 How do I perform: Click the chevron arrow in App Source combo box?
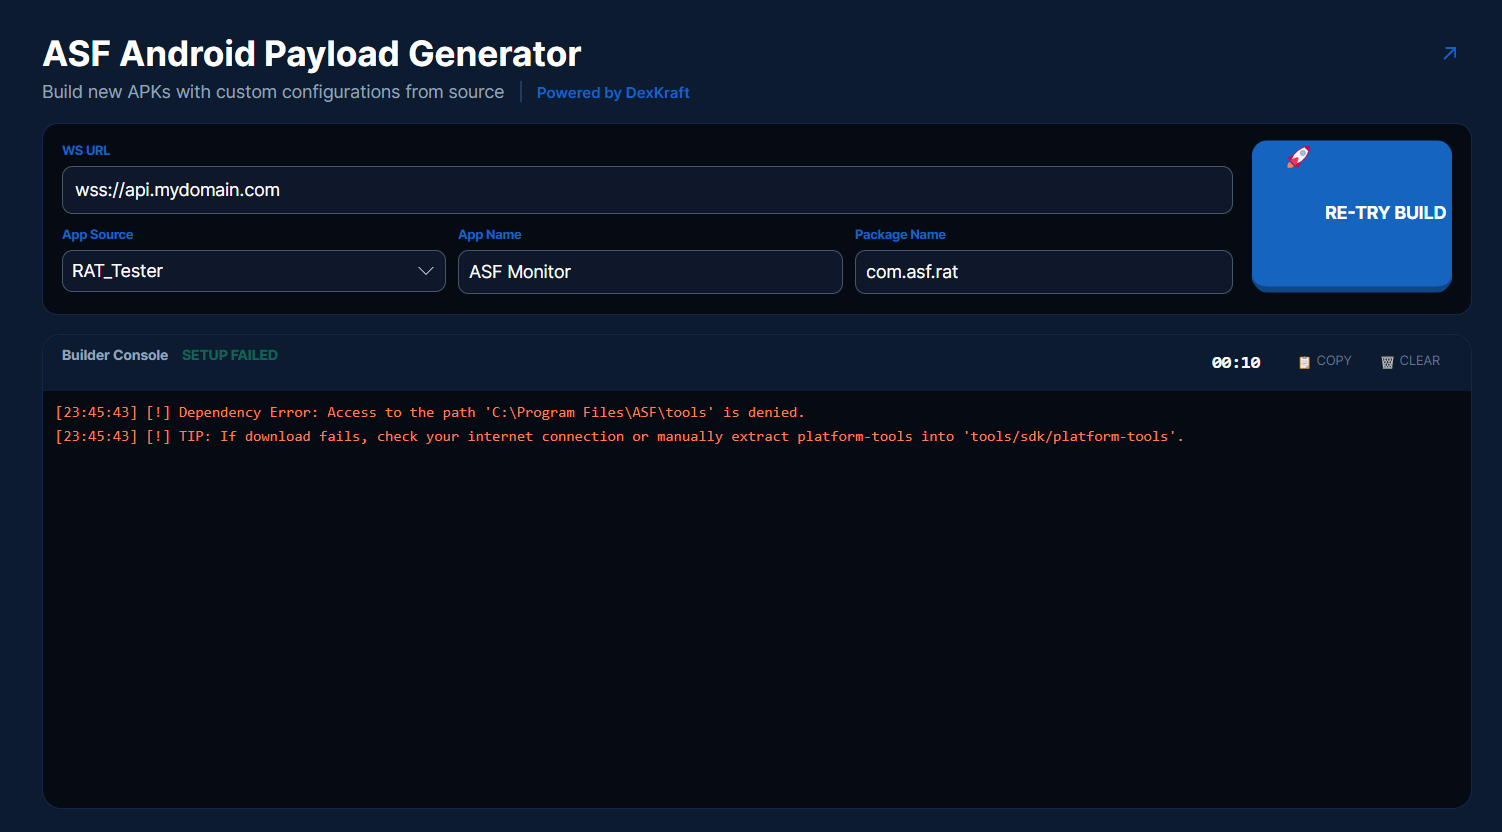pos(426,271)
